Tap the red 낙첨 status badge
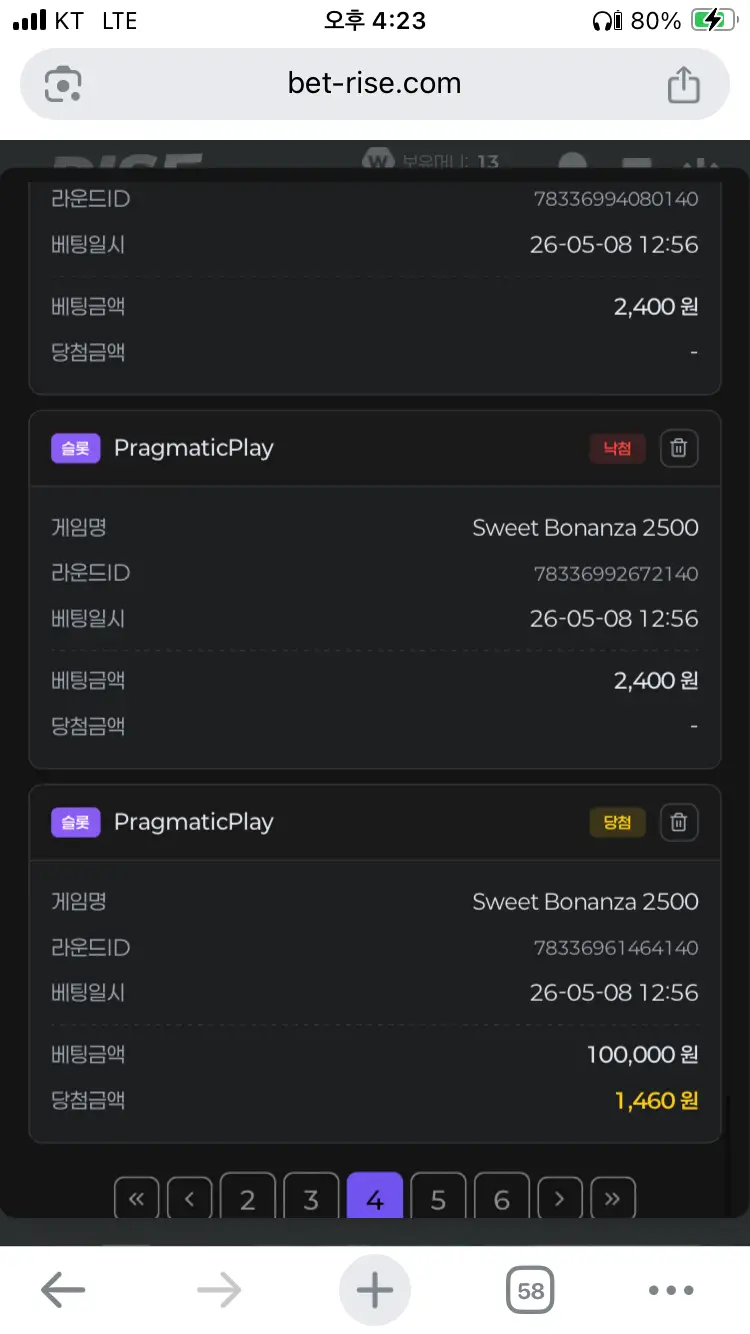The width and height of the screenshot is (750, 1334). coord(617,448)
